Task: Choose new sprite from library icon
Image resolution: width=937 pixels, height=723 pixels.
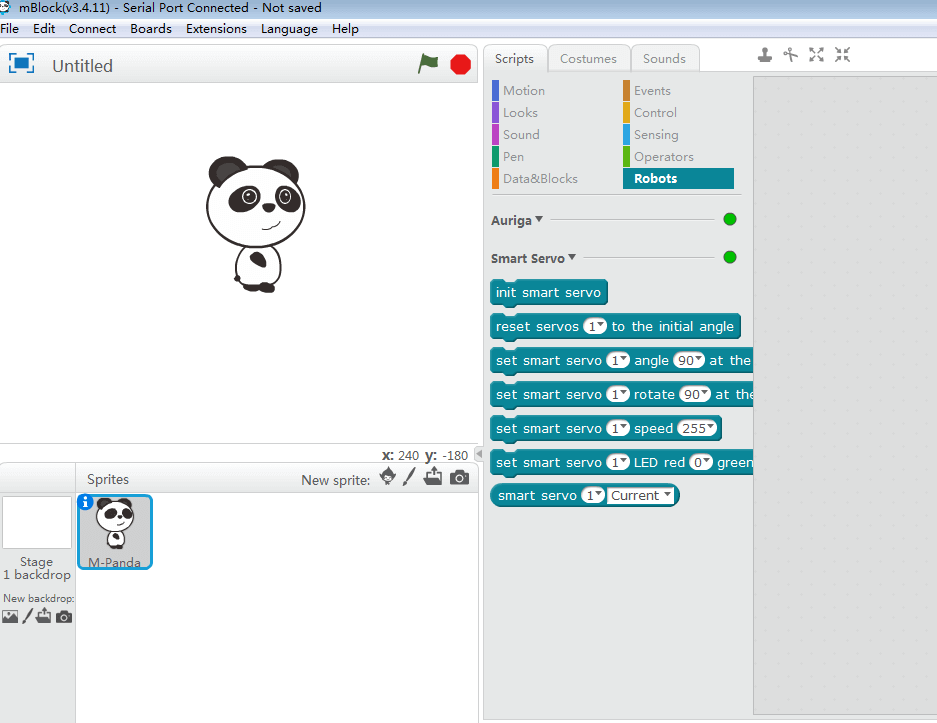Action: [x=388, y=477]
